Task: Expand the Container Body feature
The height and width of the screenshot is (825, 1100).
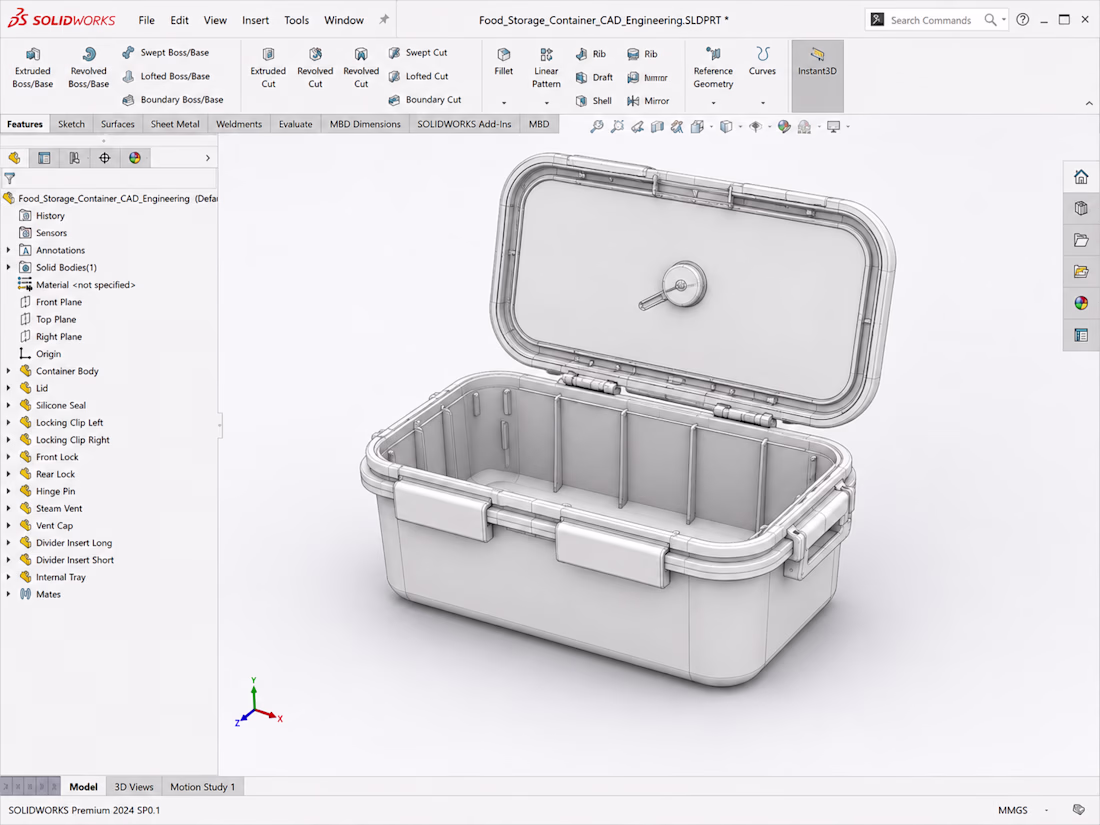Action: coord(8,370)
